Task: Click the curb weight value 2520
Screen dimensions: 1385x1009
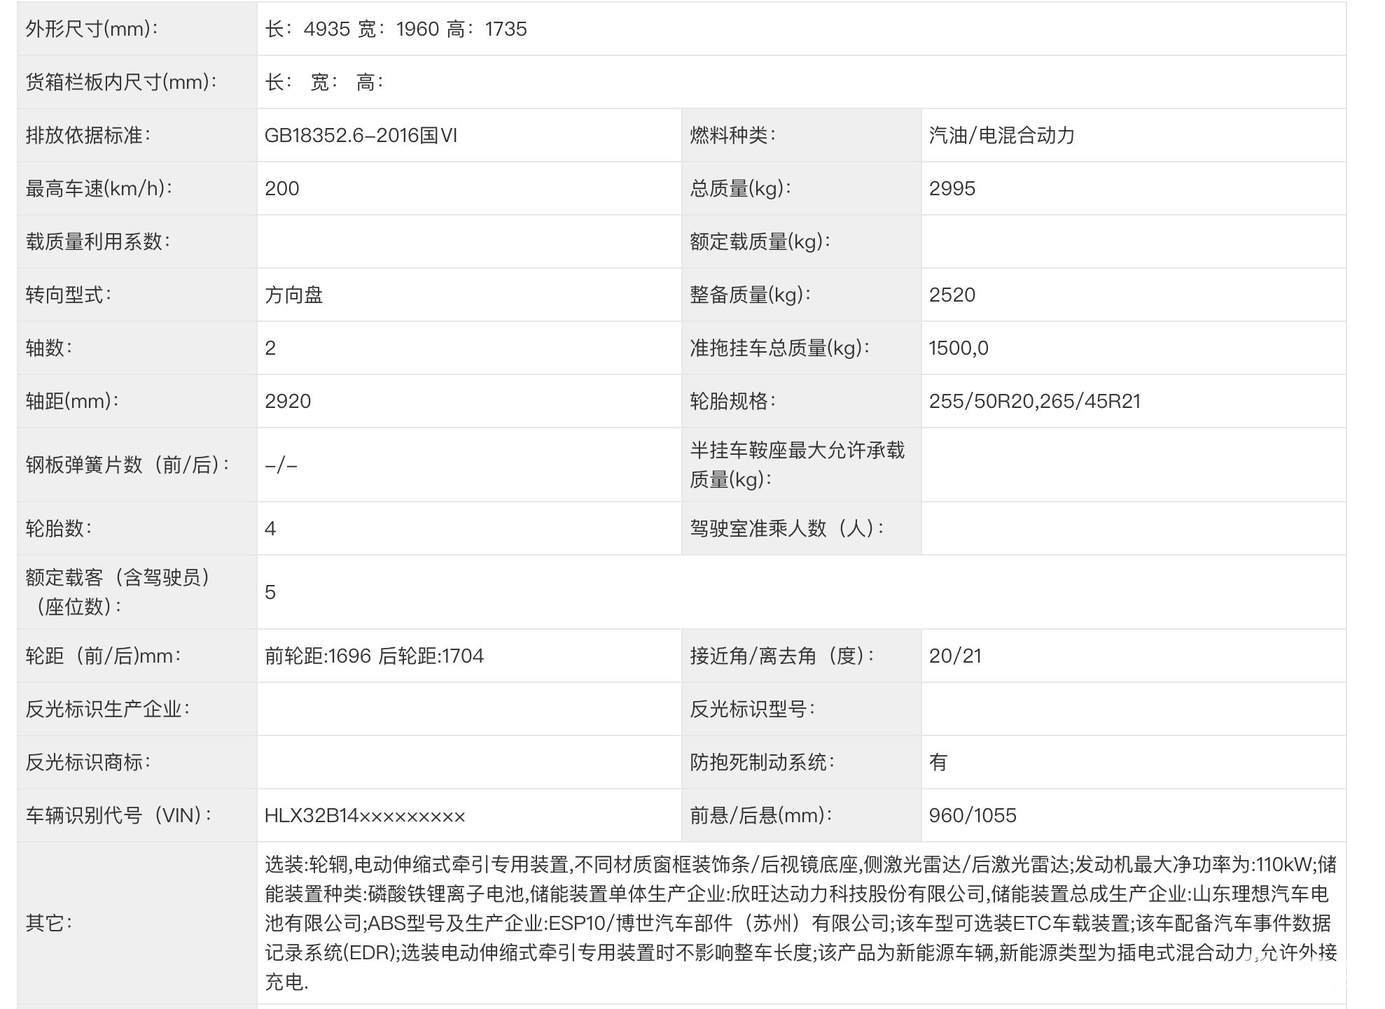Action: pos(952,295)
